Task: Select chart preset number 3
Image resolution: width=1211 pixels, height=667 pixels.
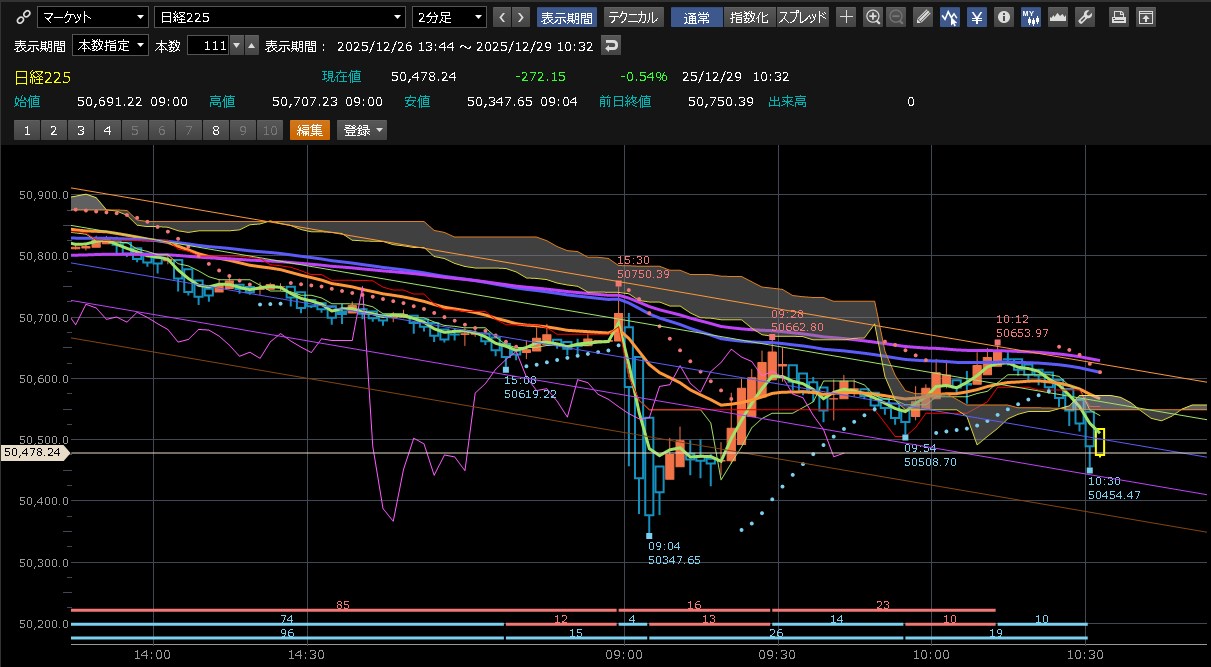Action: 80,130
